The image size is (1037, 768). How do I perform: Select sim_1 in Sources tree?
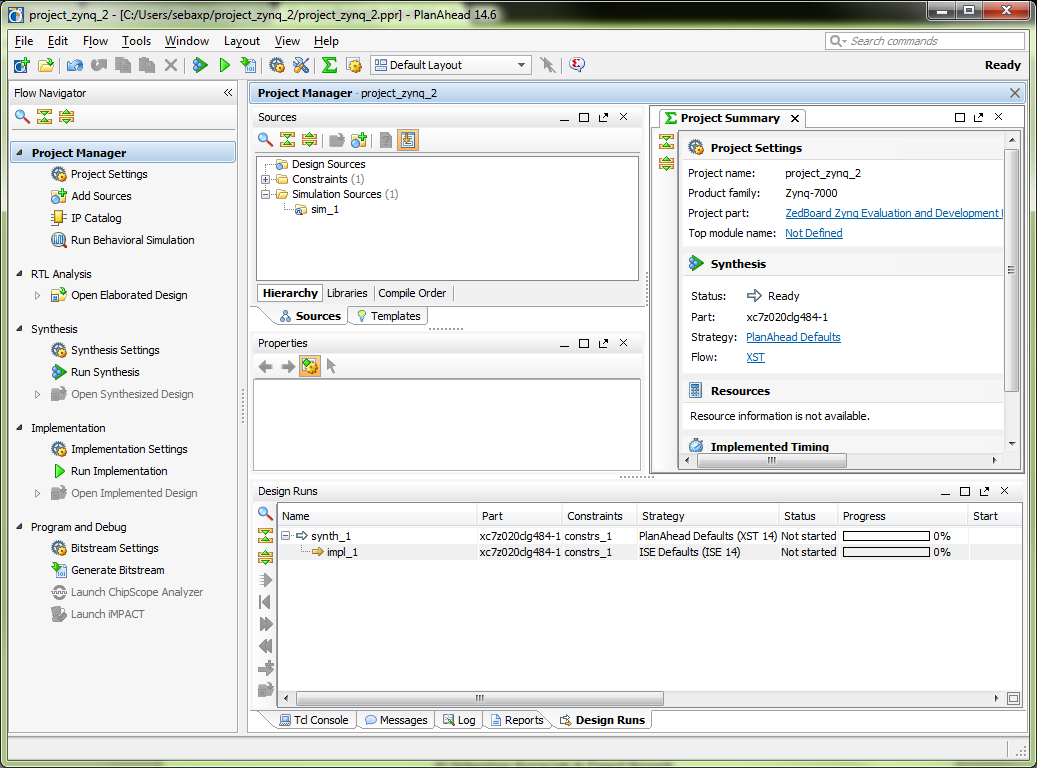(325, 210)
